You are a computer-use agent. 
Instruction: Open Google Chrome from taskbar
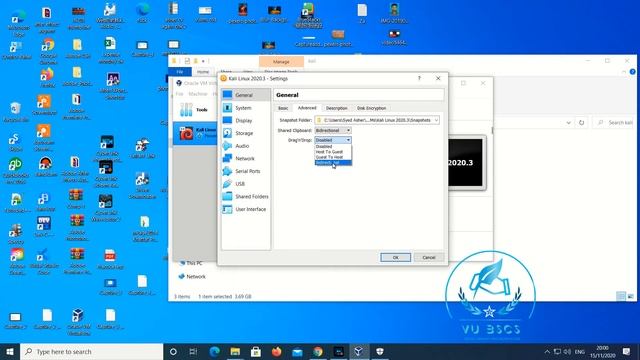[318, 351]
